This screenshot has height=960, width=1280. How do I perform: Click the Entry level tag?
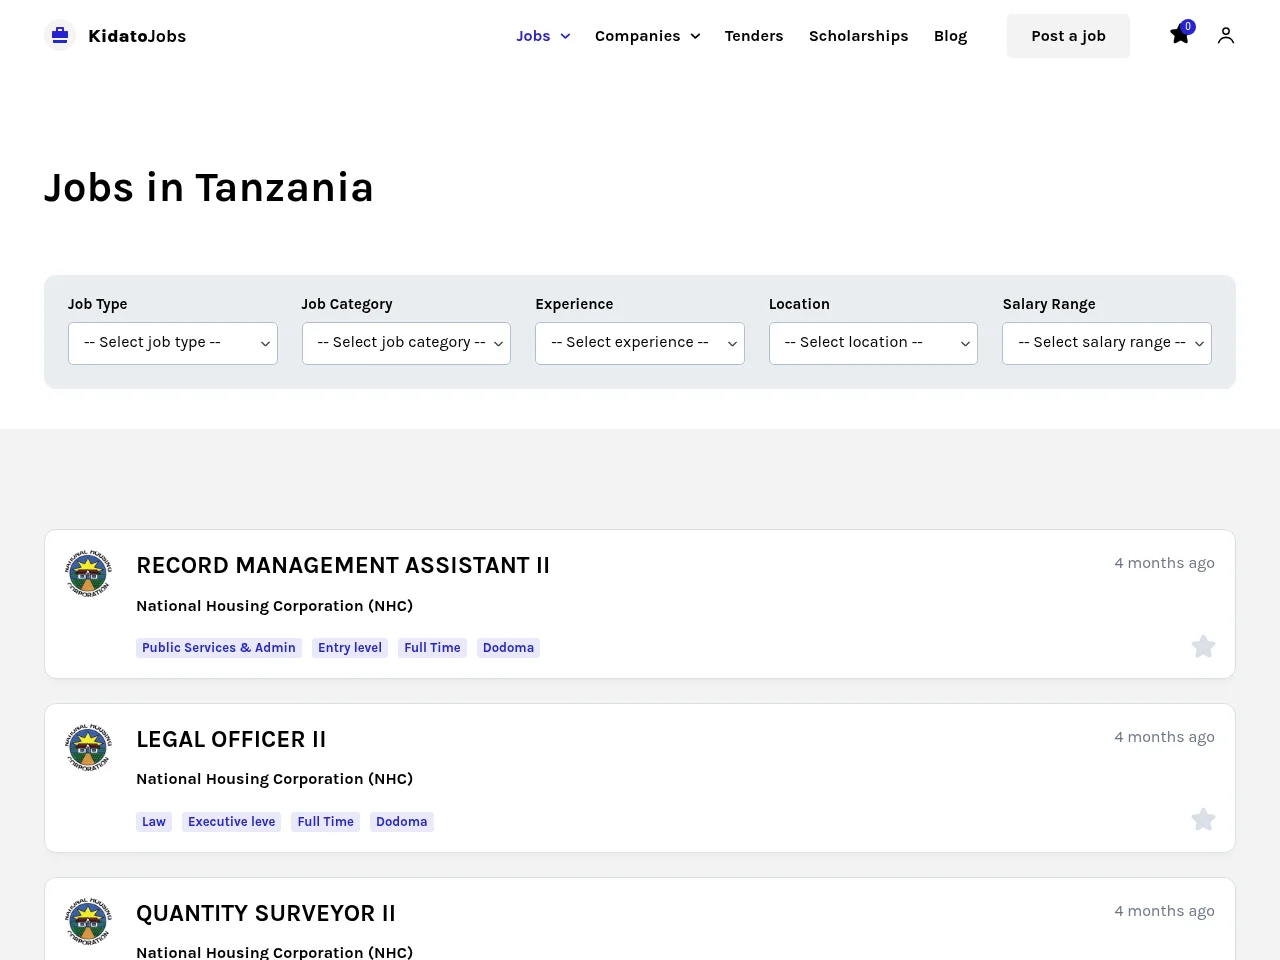(x=350, y=648)
